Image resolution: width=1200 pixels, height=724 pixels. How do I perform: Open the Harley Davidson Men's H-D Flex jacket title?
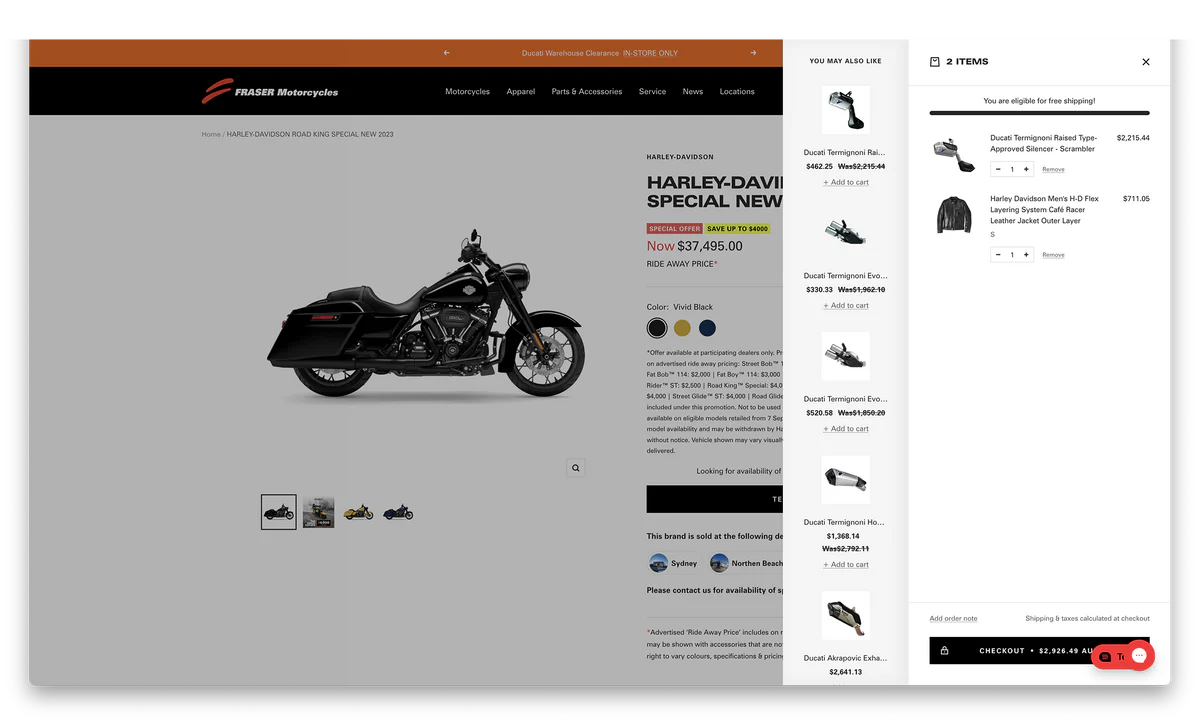(1045, 210)
